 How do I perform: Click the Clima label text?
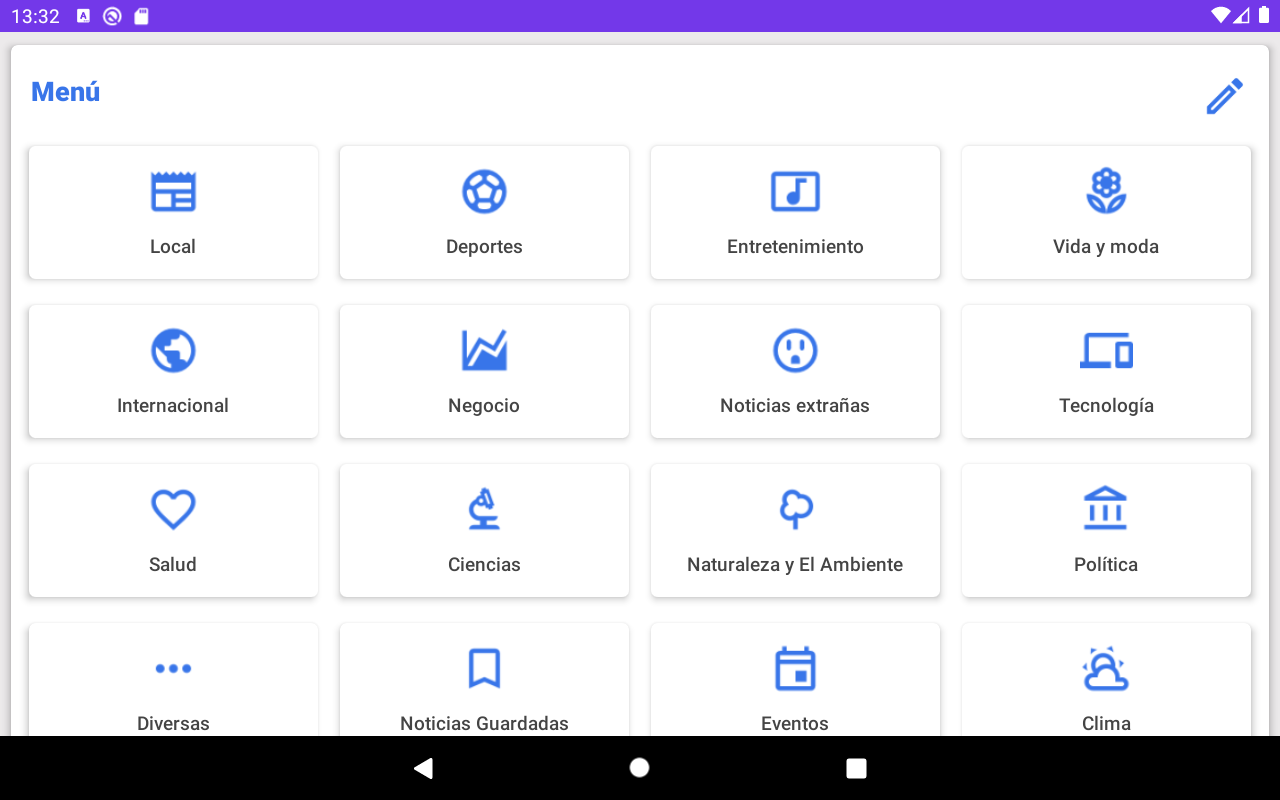click(1106, 723)
